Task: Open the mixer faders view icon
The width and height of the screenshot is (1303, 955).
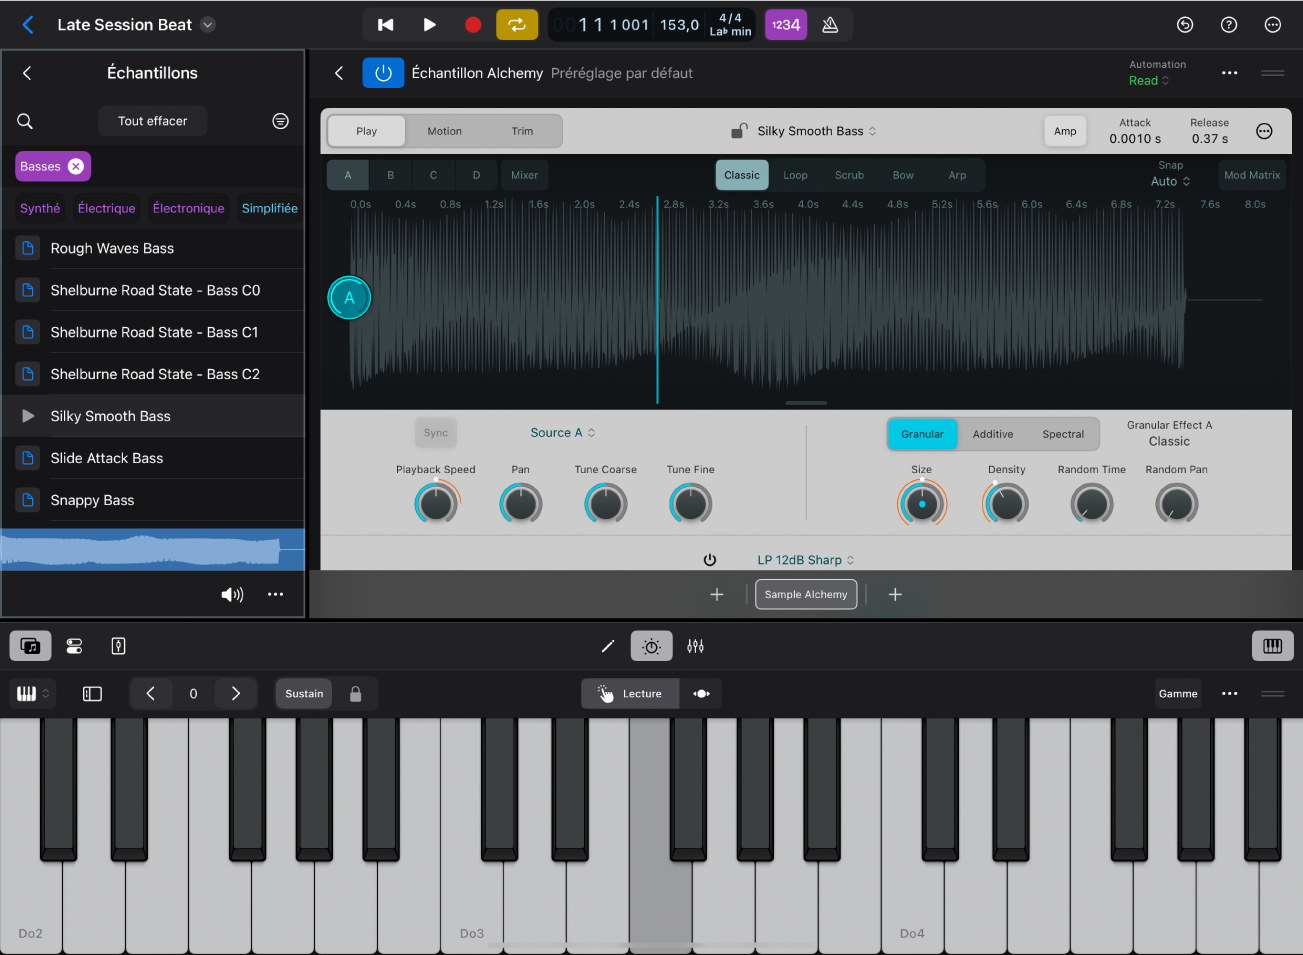Action: (x=696, y=645)
